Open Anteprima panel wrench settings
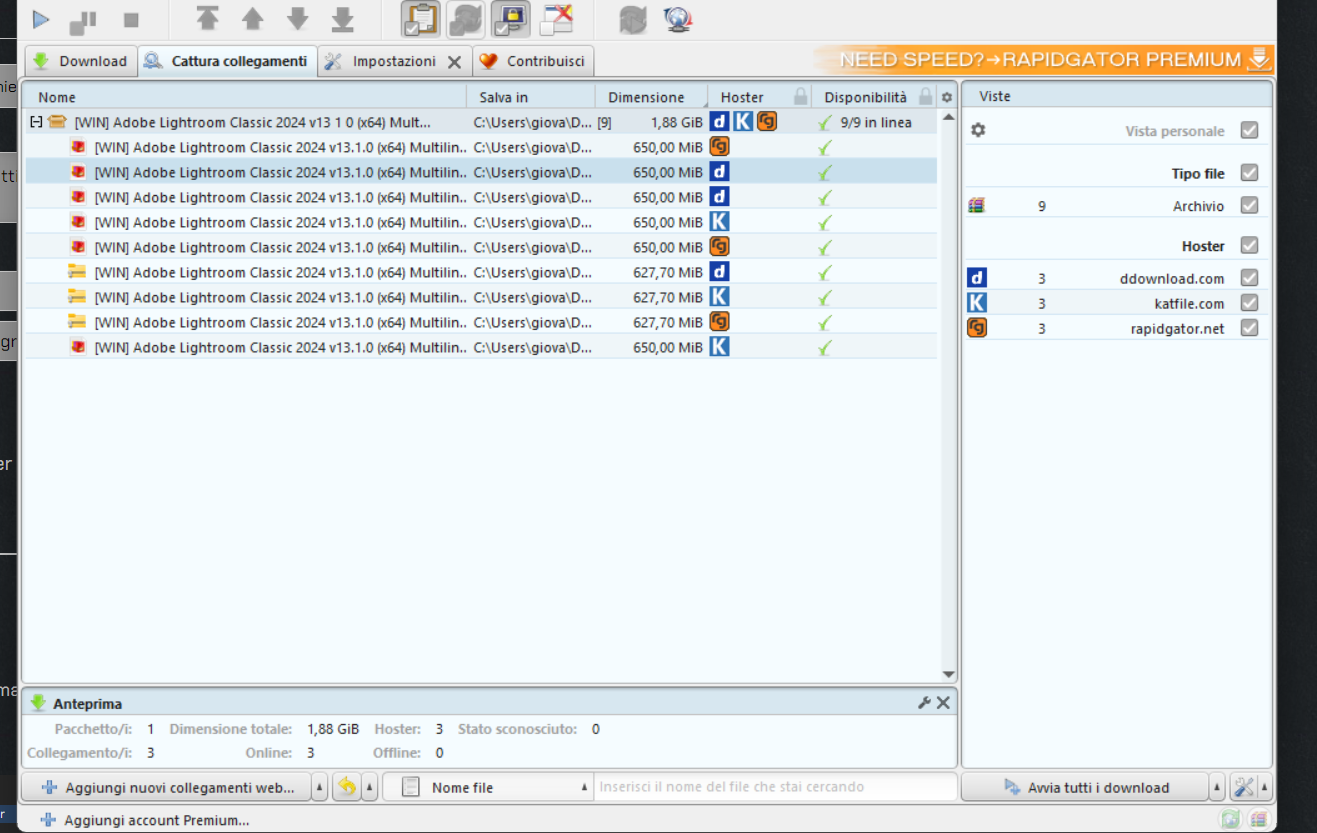Viewport: 1317px width, 833px height. 924,703
